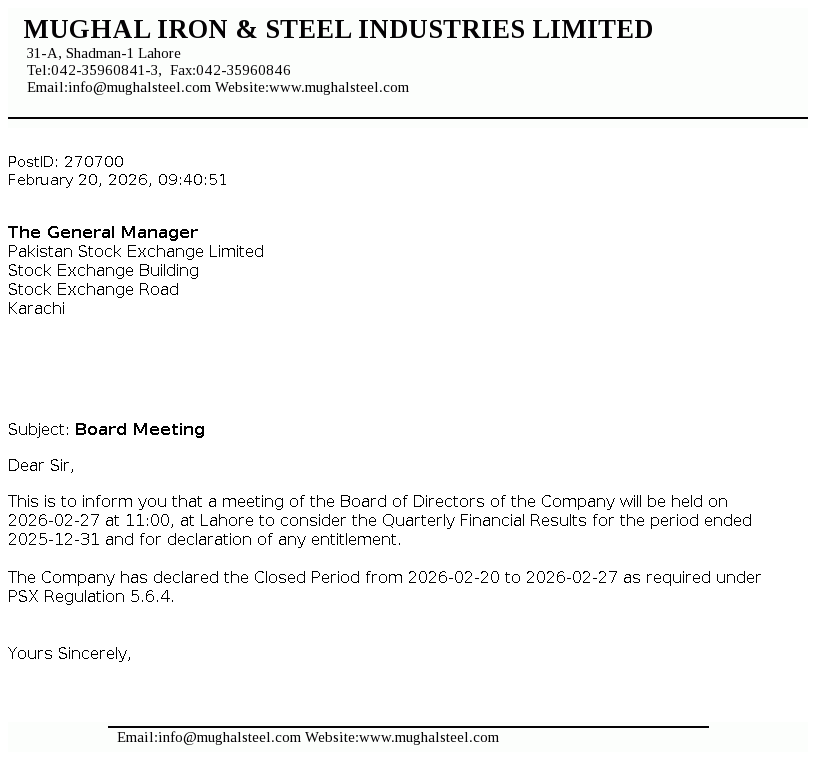Click the "Stock Exchange Building" address line

[x=103, y=270]
